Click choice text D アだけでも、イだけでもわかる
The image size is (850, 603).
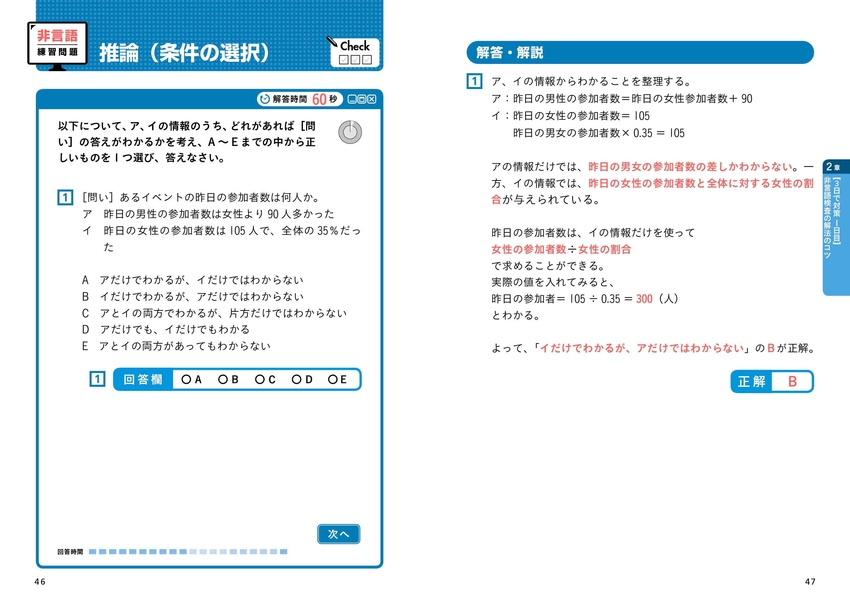[166, 330]
